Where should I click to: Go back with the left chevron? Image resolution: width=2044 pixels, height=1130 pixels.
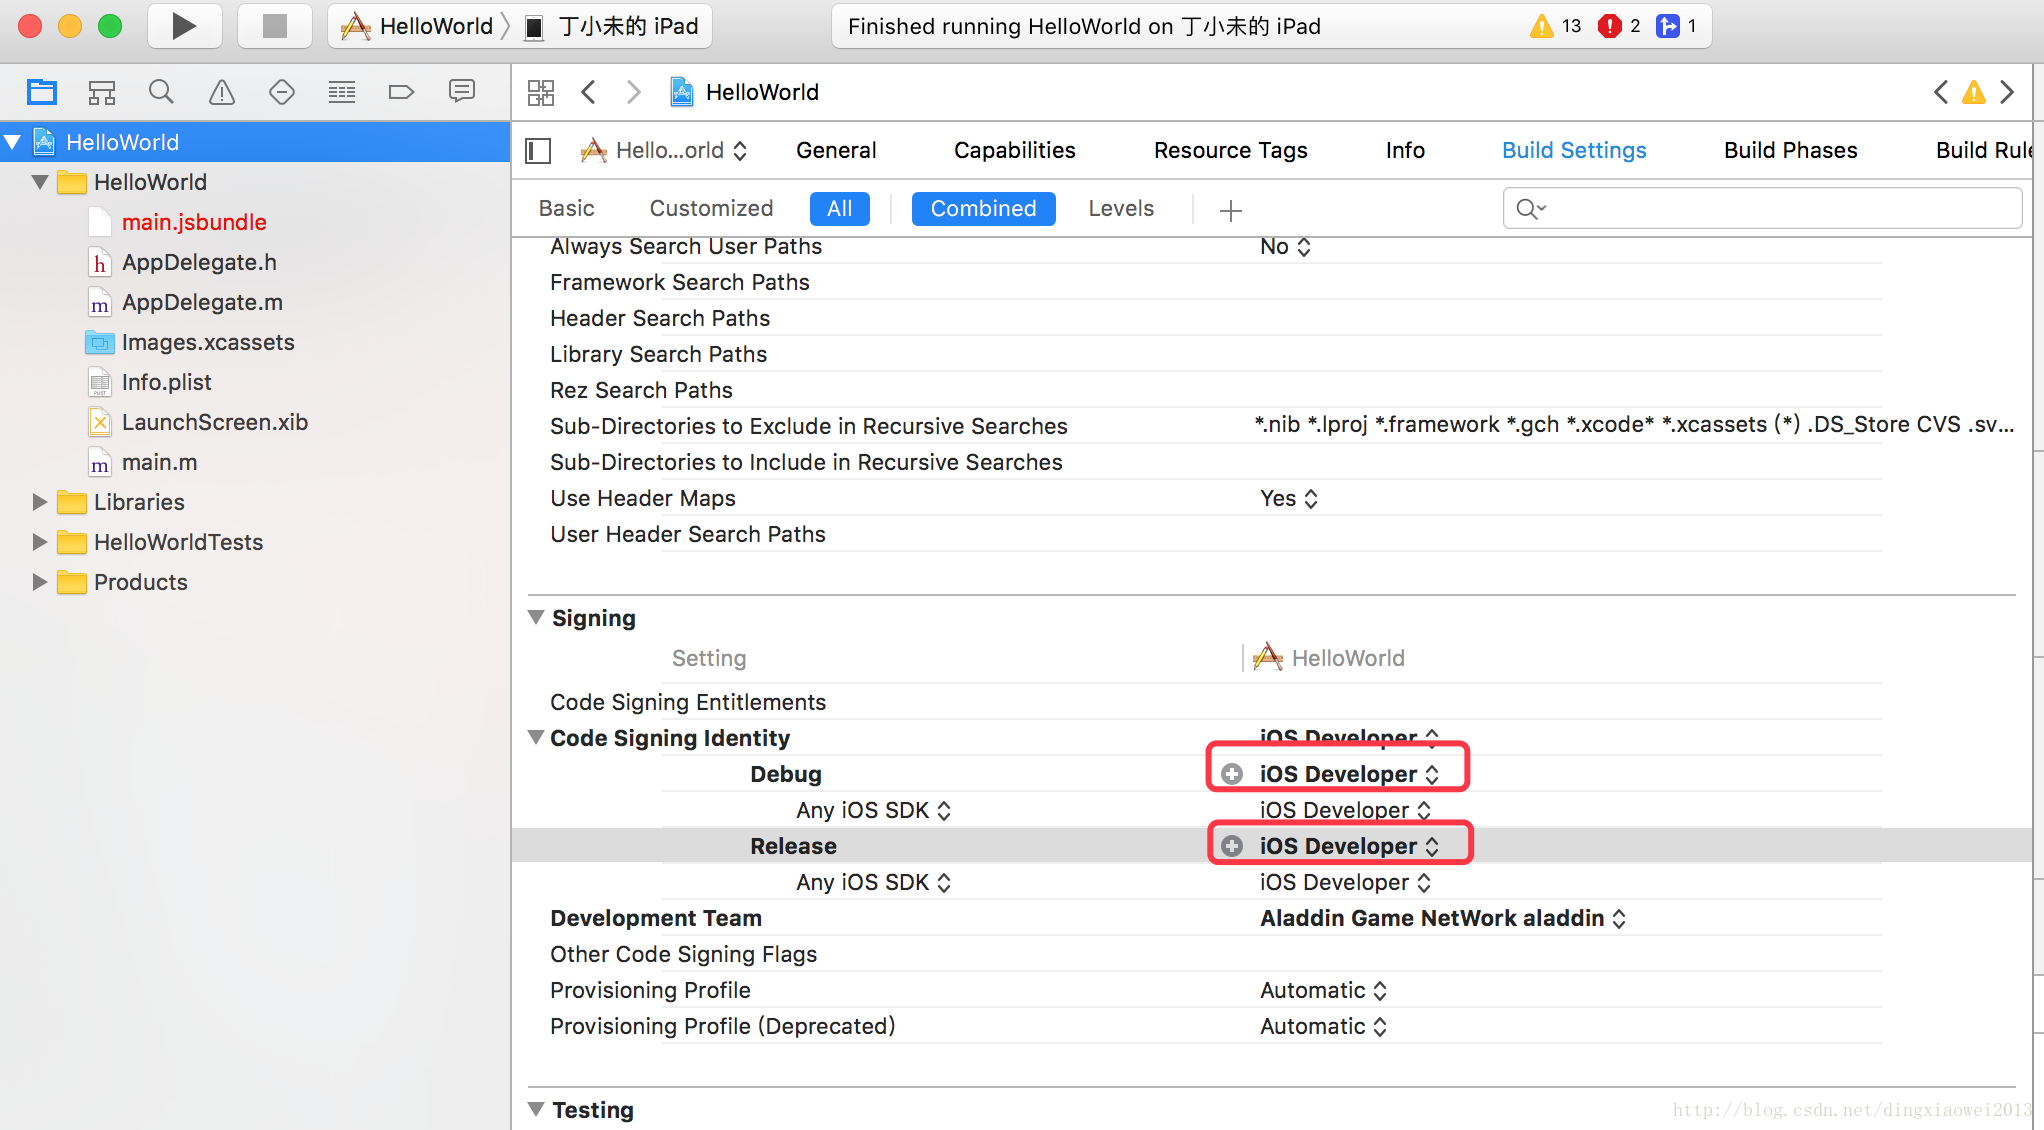(x=589, y=92)
